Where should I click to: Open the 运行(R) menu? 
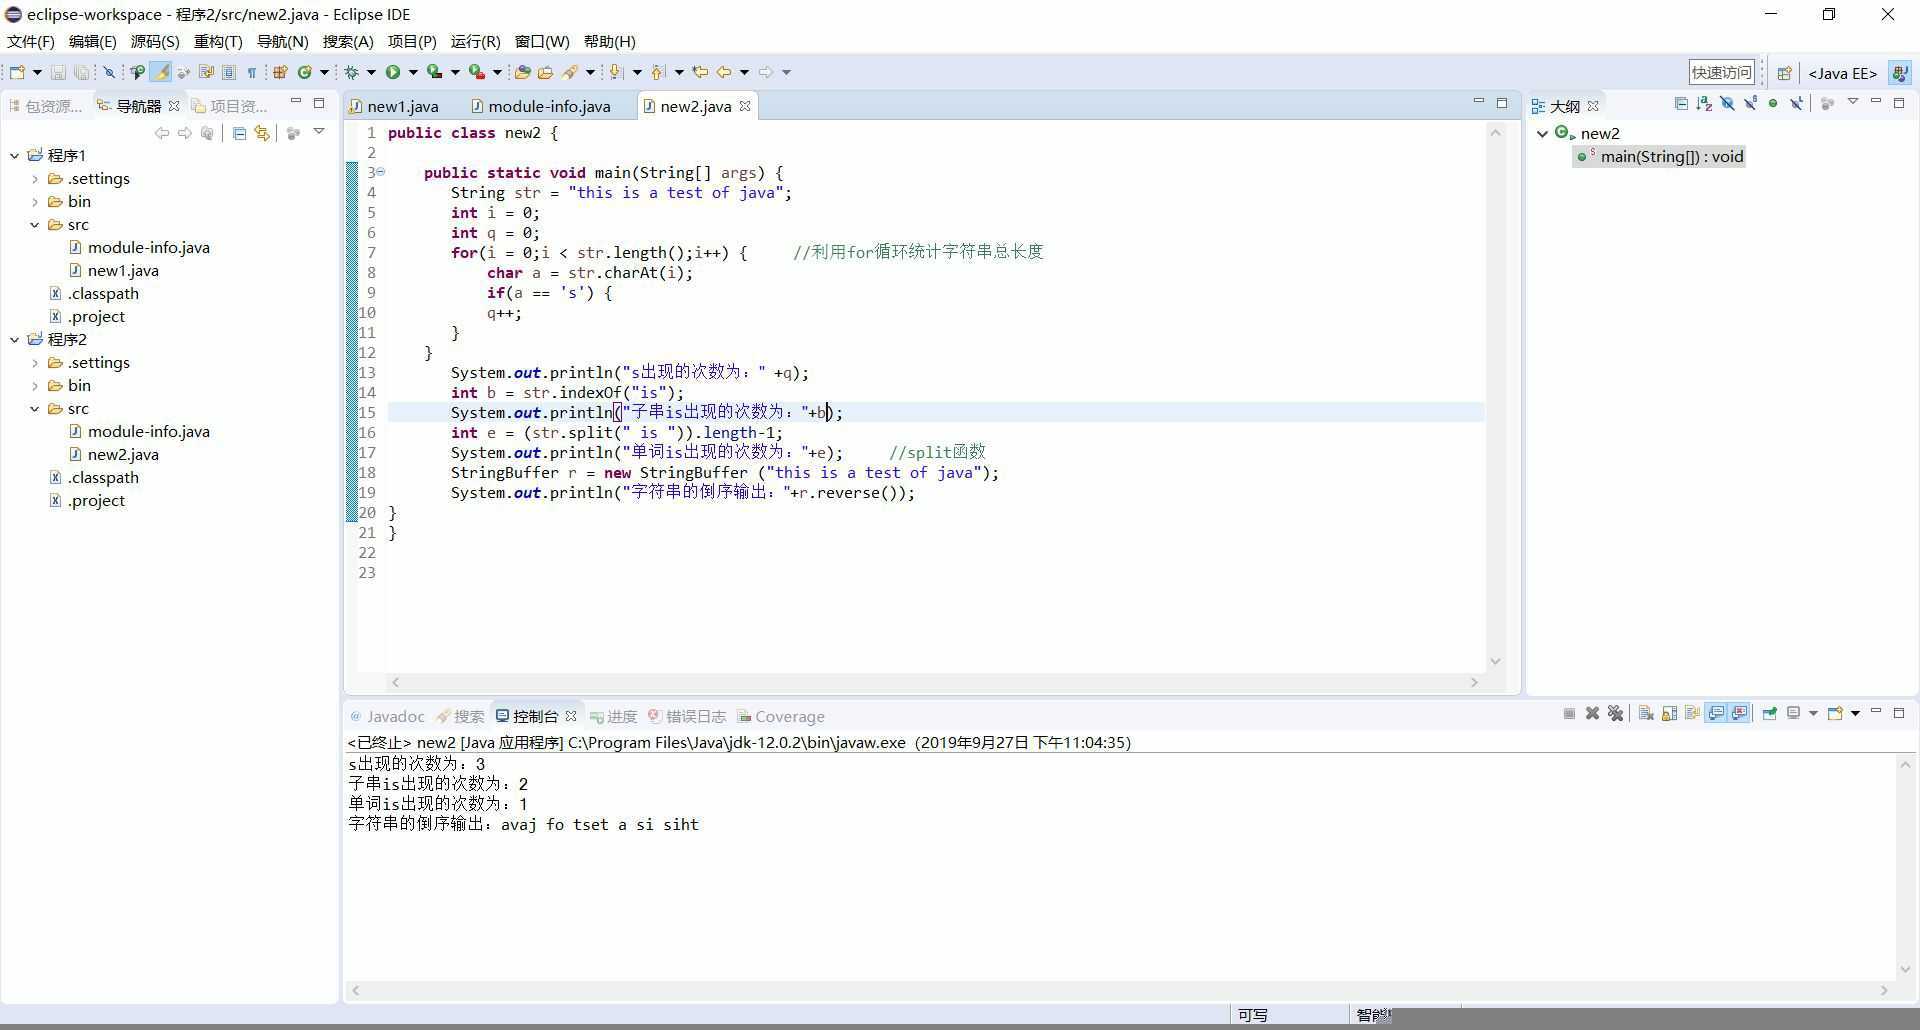point(475,41)
